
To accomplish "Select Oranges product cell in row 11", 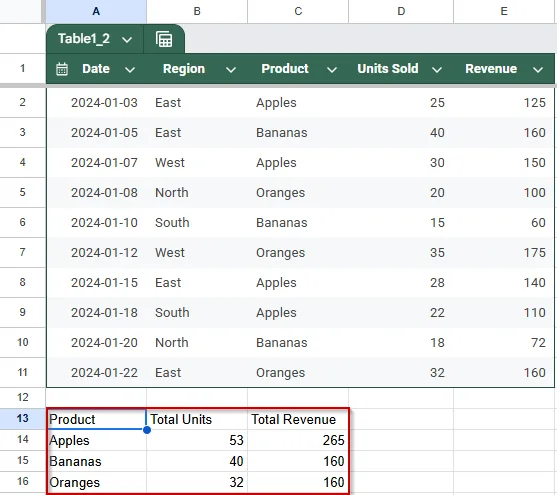I will click(298, 372).
